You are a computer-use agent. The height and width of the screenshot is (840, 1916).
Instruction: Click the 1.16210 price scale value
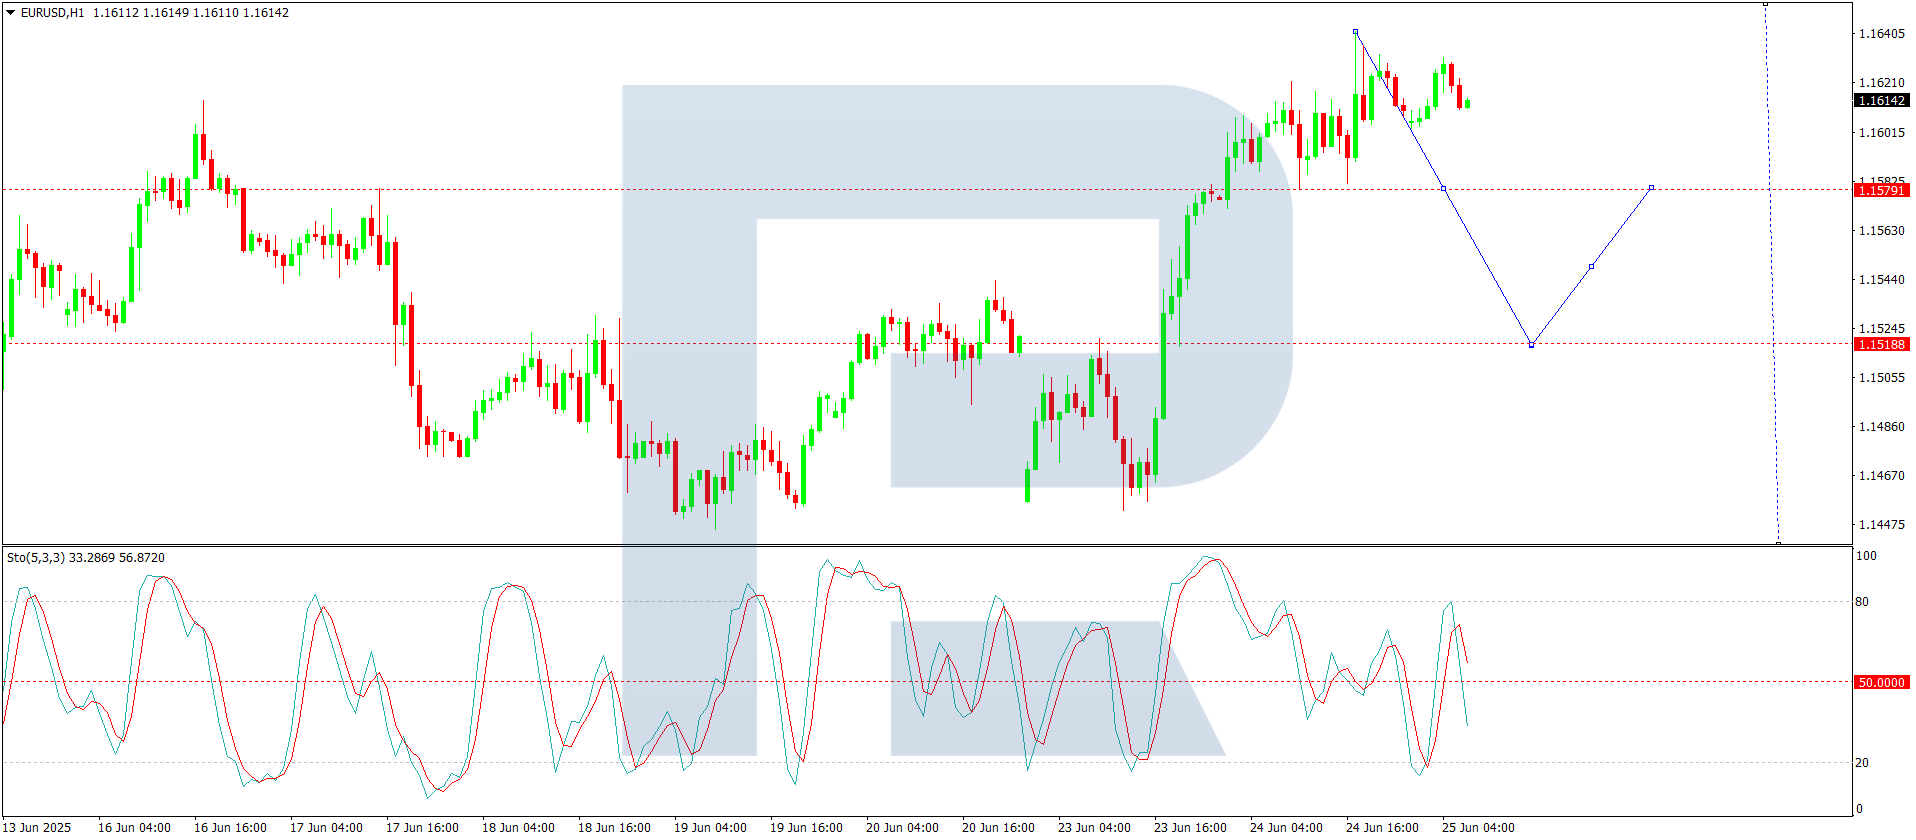tap(1881, 83)
